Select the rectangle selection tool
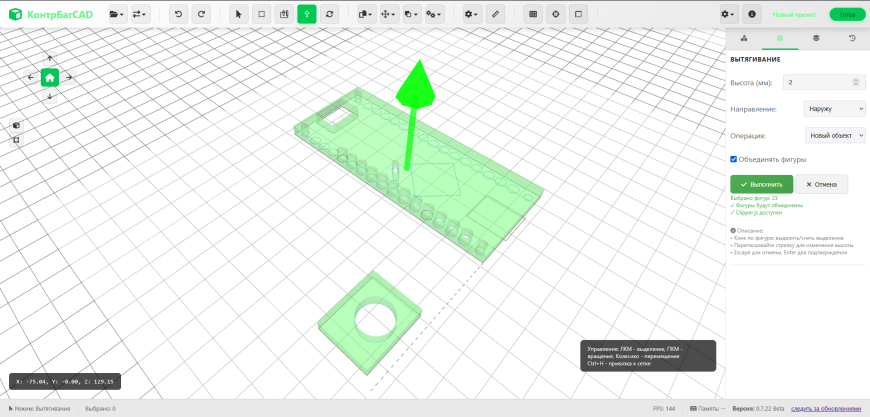The image size is (870, 417). pyautogui.click(x=261, y=14)
